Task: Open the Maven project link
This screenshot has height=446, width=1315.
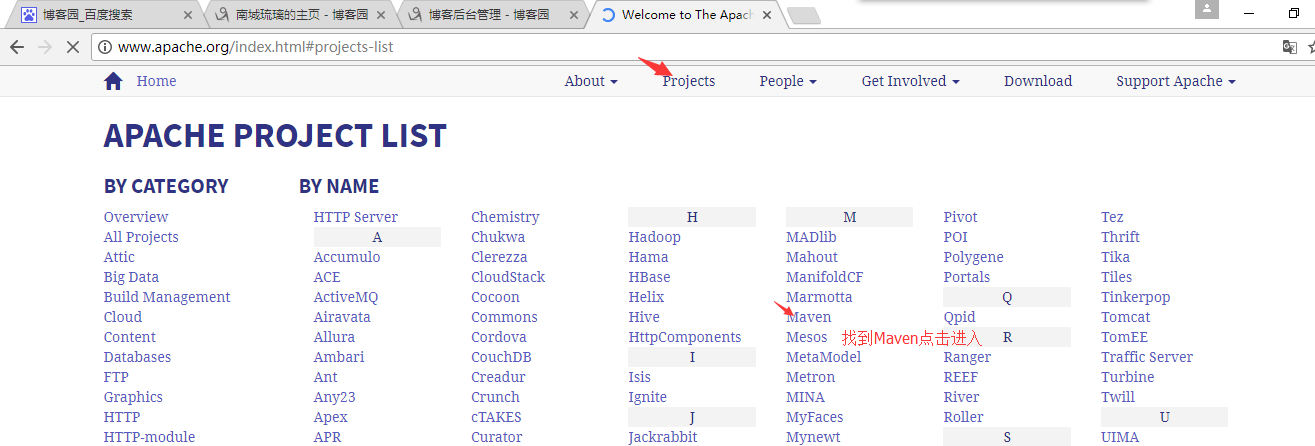Action: point(809,317)
